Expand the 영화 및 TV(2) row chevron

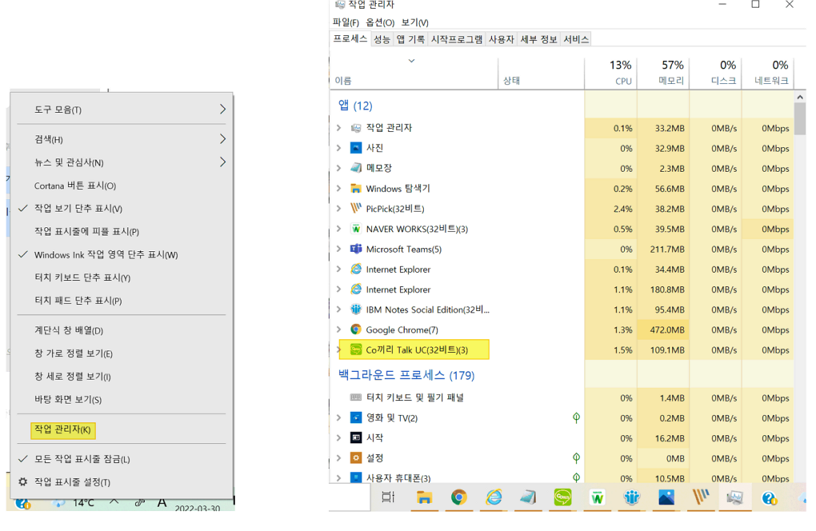(339, 418)
